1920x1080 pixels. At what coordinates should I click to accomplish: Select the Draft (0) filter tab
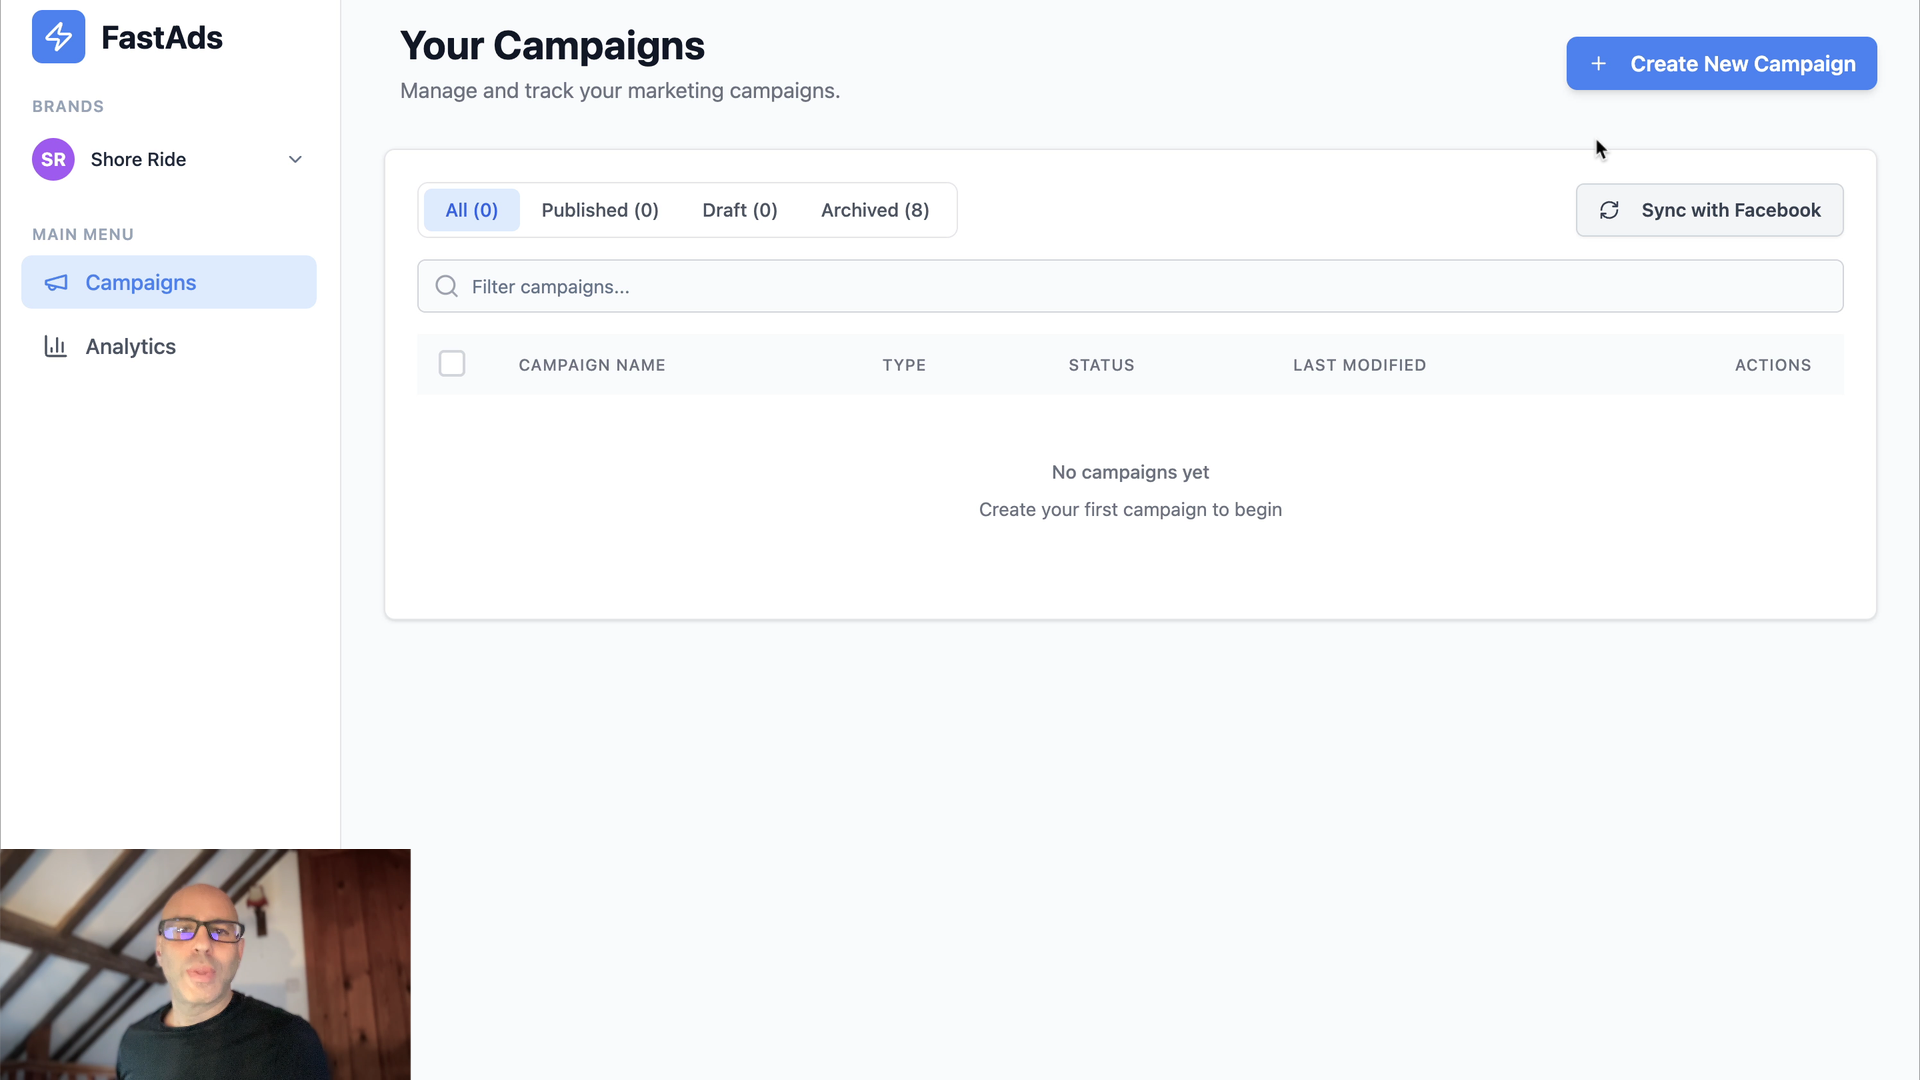pyautogui.click(x=739, y=210)
